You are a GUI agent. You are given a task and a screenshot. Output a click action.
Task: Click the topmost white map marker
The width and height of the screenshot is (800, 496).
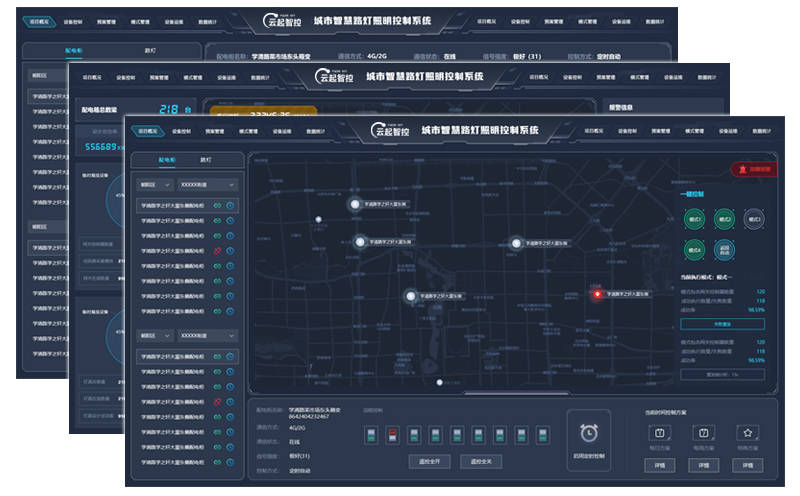point(354,204)
